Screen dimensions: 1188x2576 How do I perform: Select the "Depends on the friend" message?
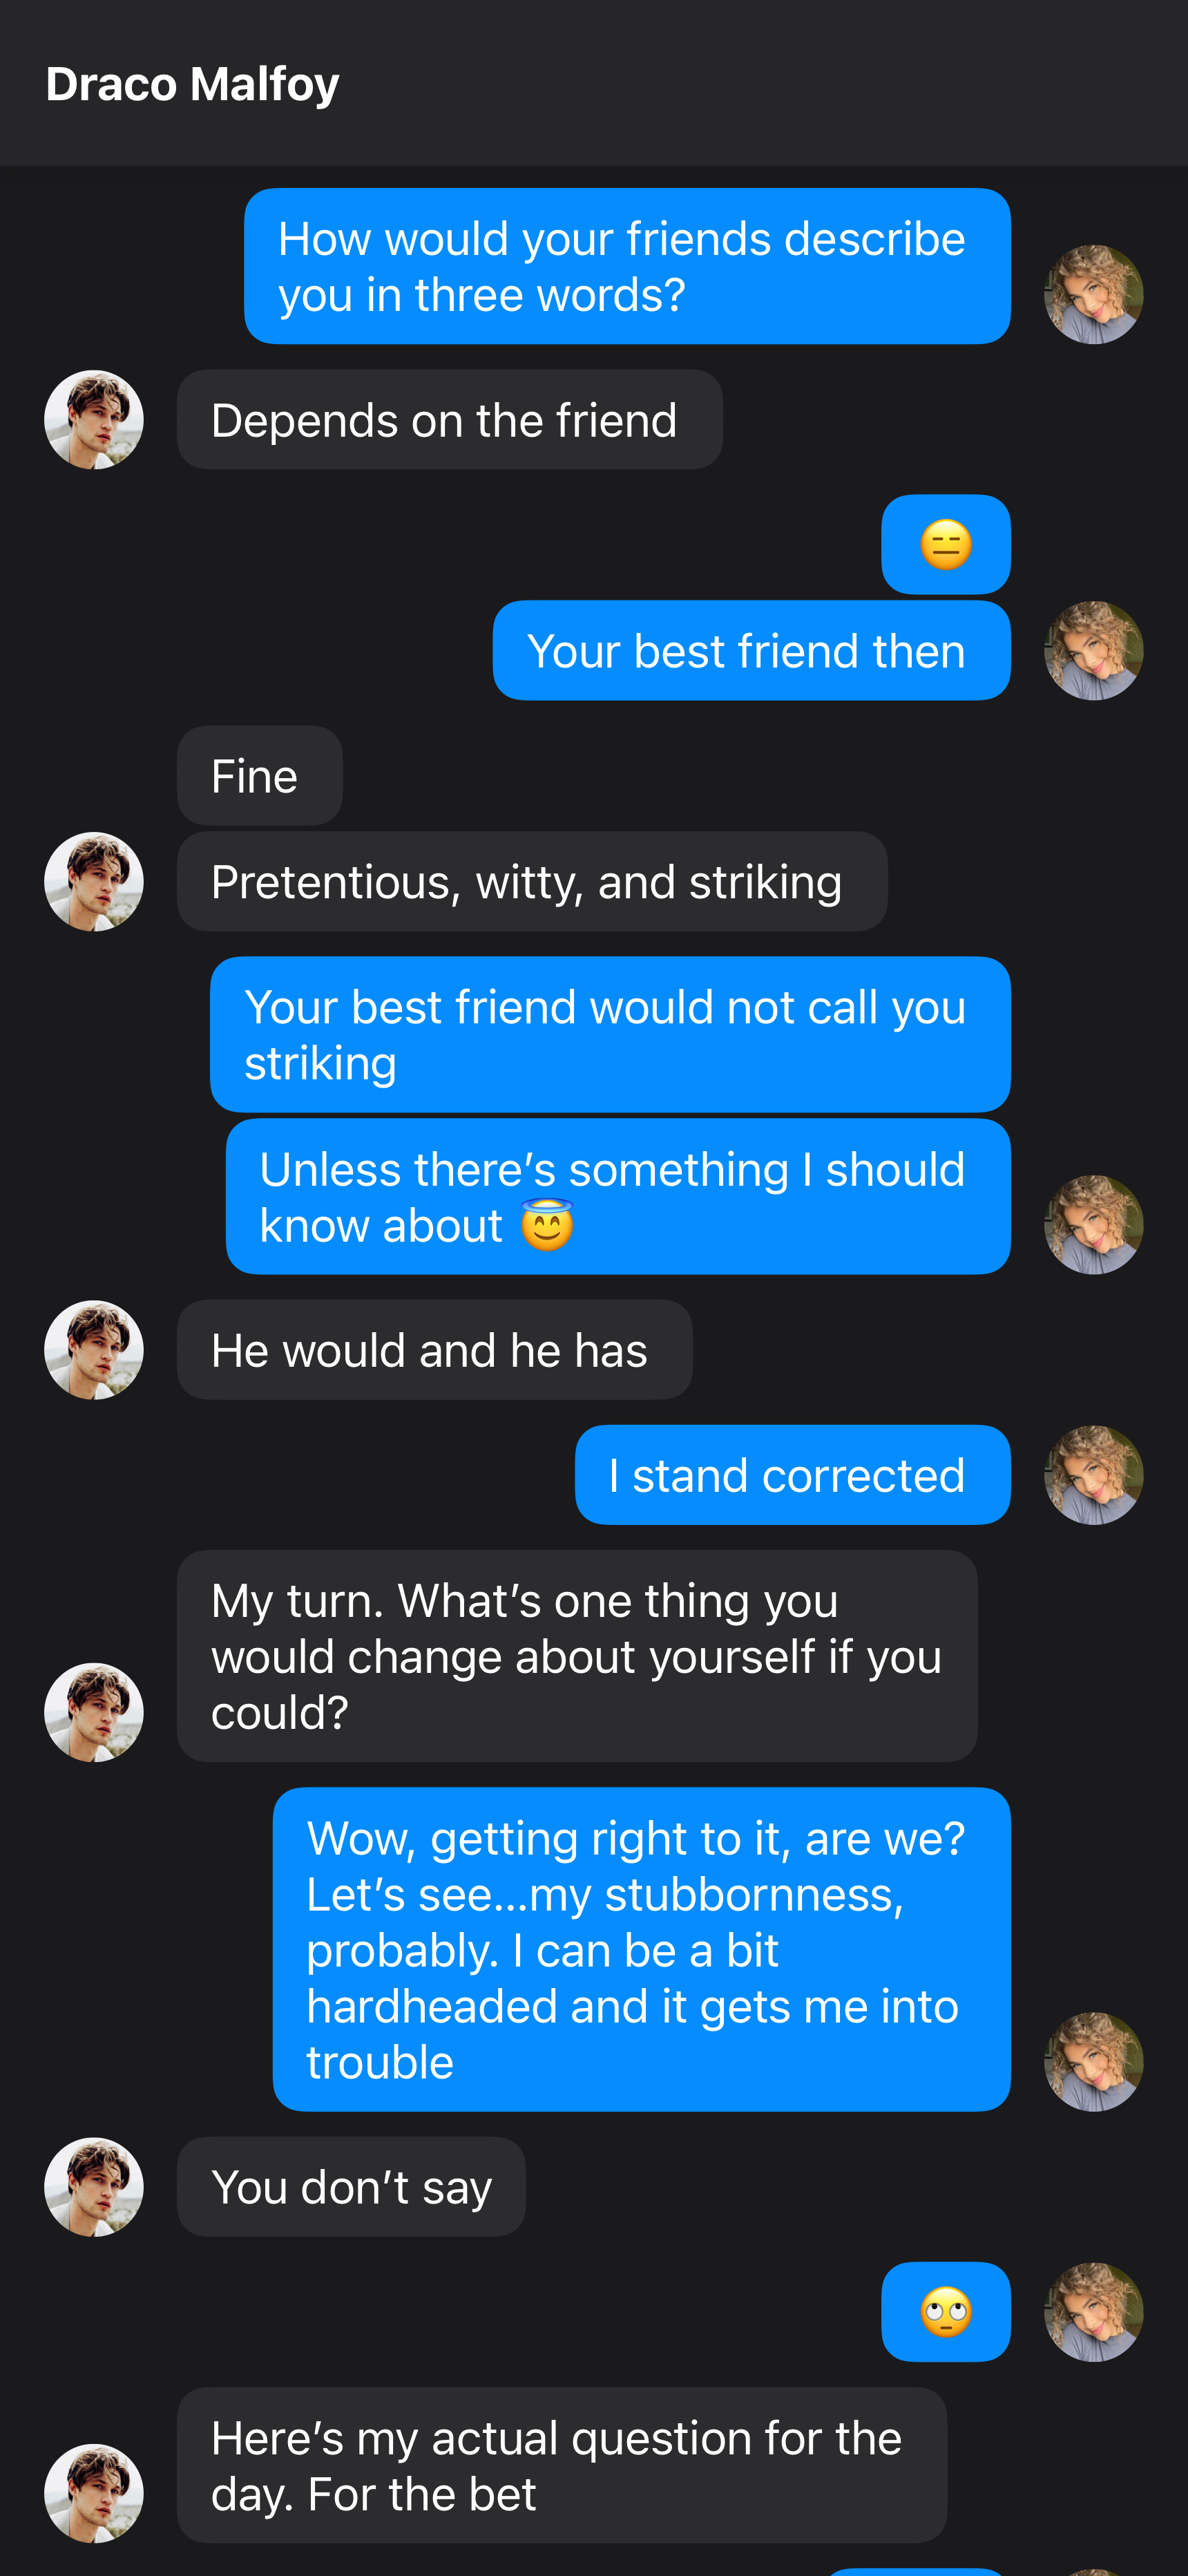(x=449, y=420)
